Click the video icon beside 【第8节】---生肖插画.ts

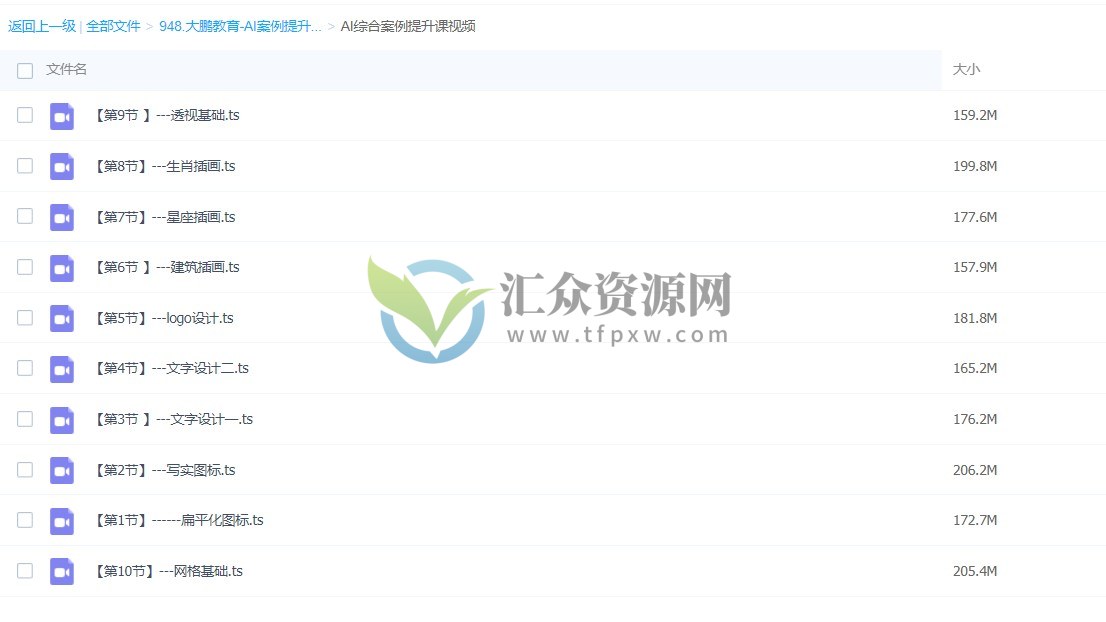[61, 166]
